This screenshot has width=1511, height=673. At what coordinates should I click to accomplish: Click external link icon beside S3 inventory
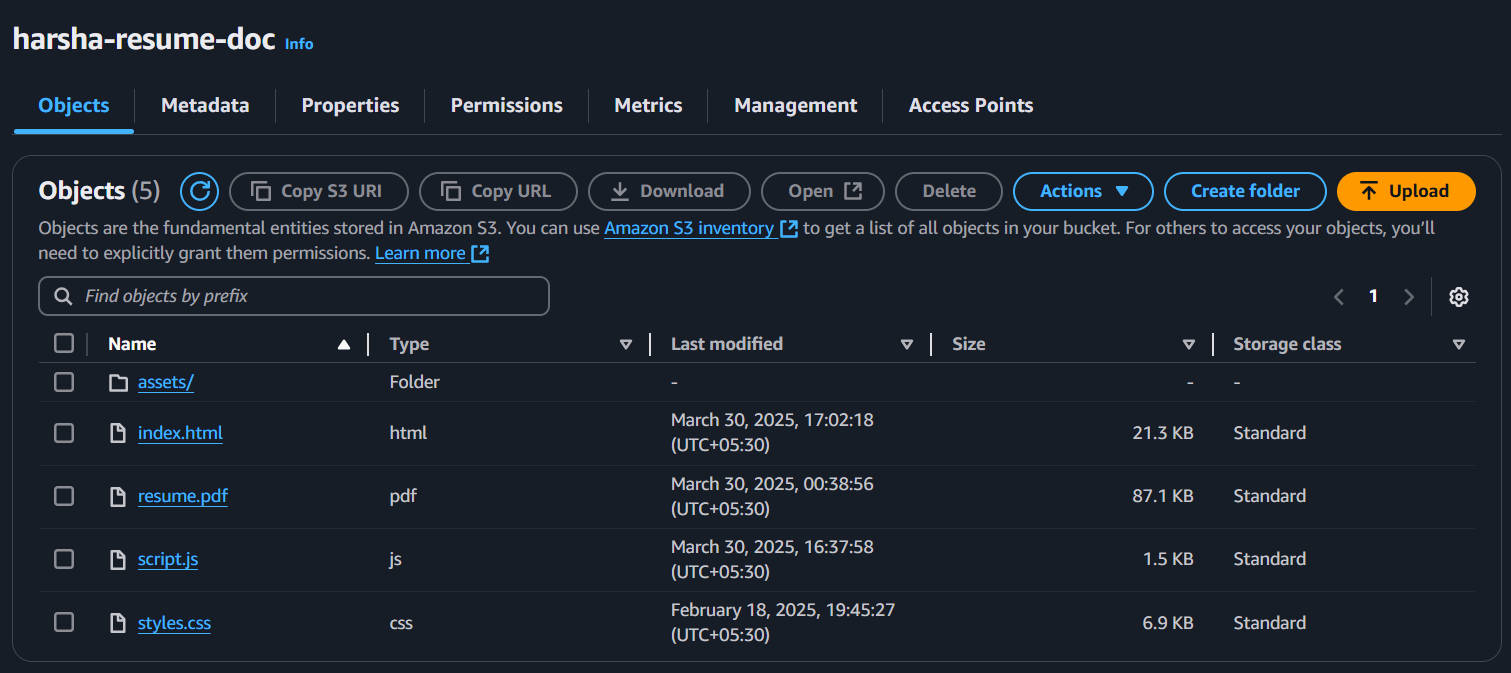(789, 228)
